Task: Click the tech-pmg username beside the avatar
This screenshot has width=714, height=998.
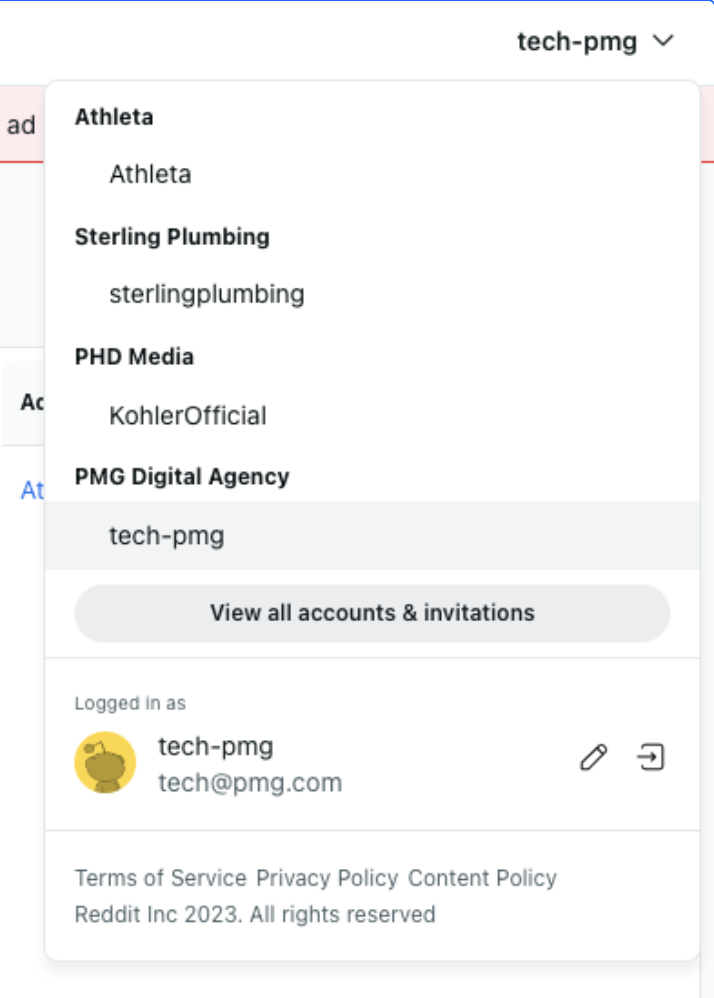Action: coord(216,746)
